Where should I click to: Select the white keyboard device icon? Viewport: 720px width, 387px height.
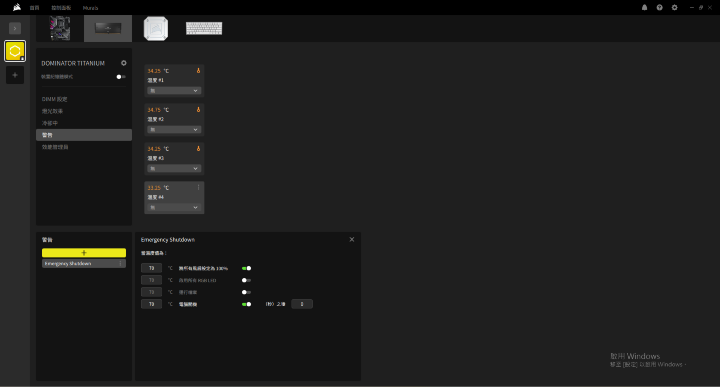[204, 28]
